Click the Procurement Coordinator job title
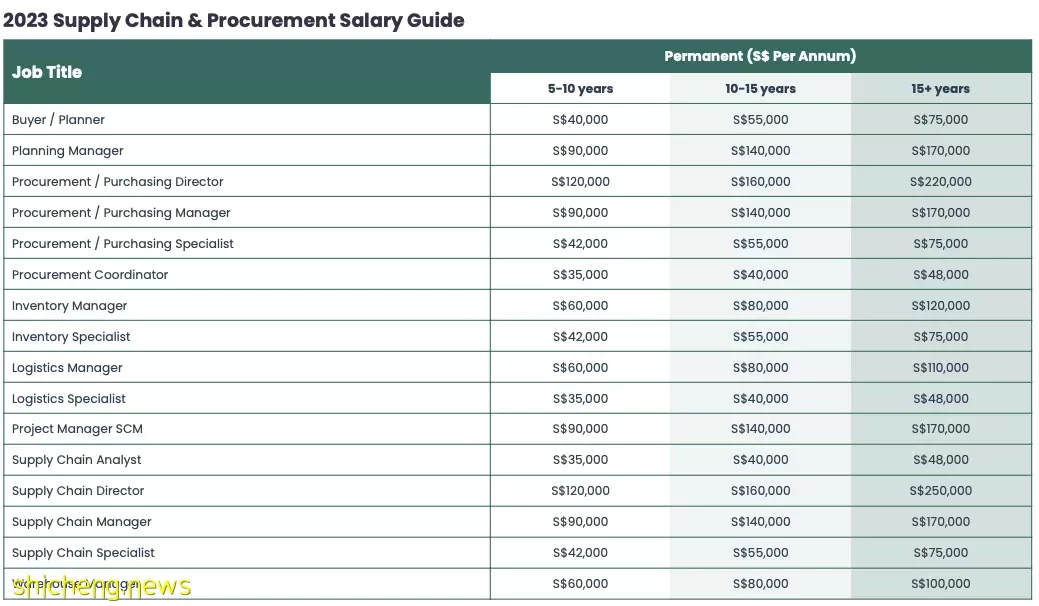The height and width of the screenshot is (606, 1039). click(90, 275)
